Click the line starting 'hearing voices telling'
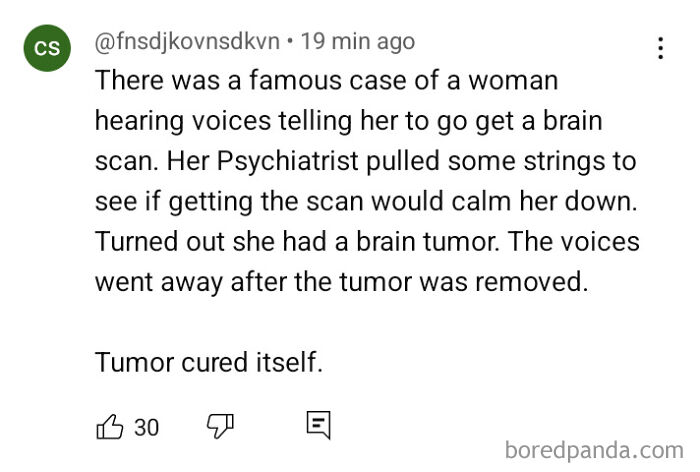The width and height of the screenshot is (700, 472). tap(349, 121)
